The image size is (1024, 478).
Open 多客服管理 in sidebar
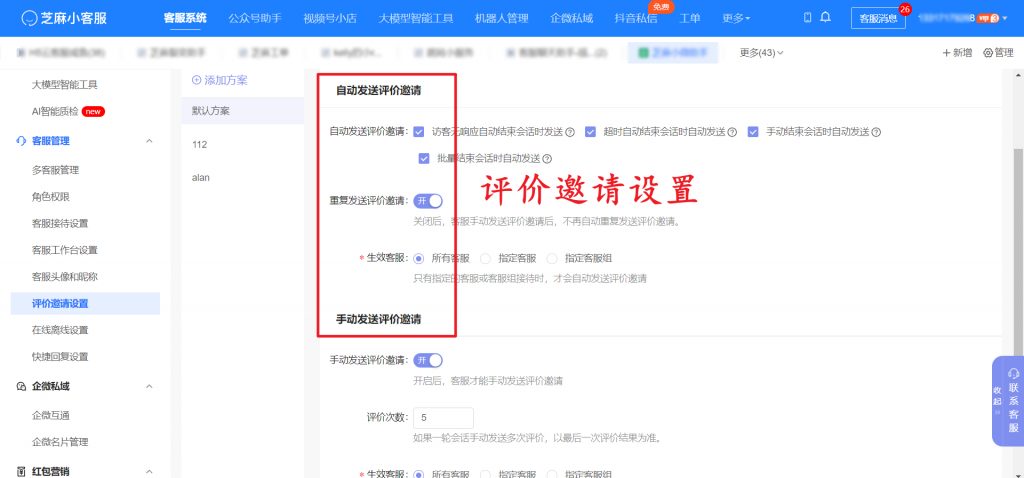click(x=56, y=170)
